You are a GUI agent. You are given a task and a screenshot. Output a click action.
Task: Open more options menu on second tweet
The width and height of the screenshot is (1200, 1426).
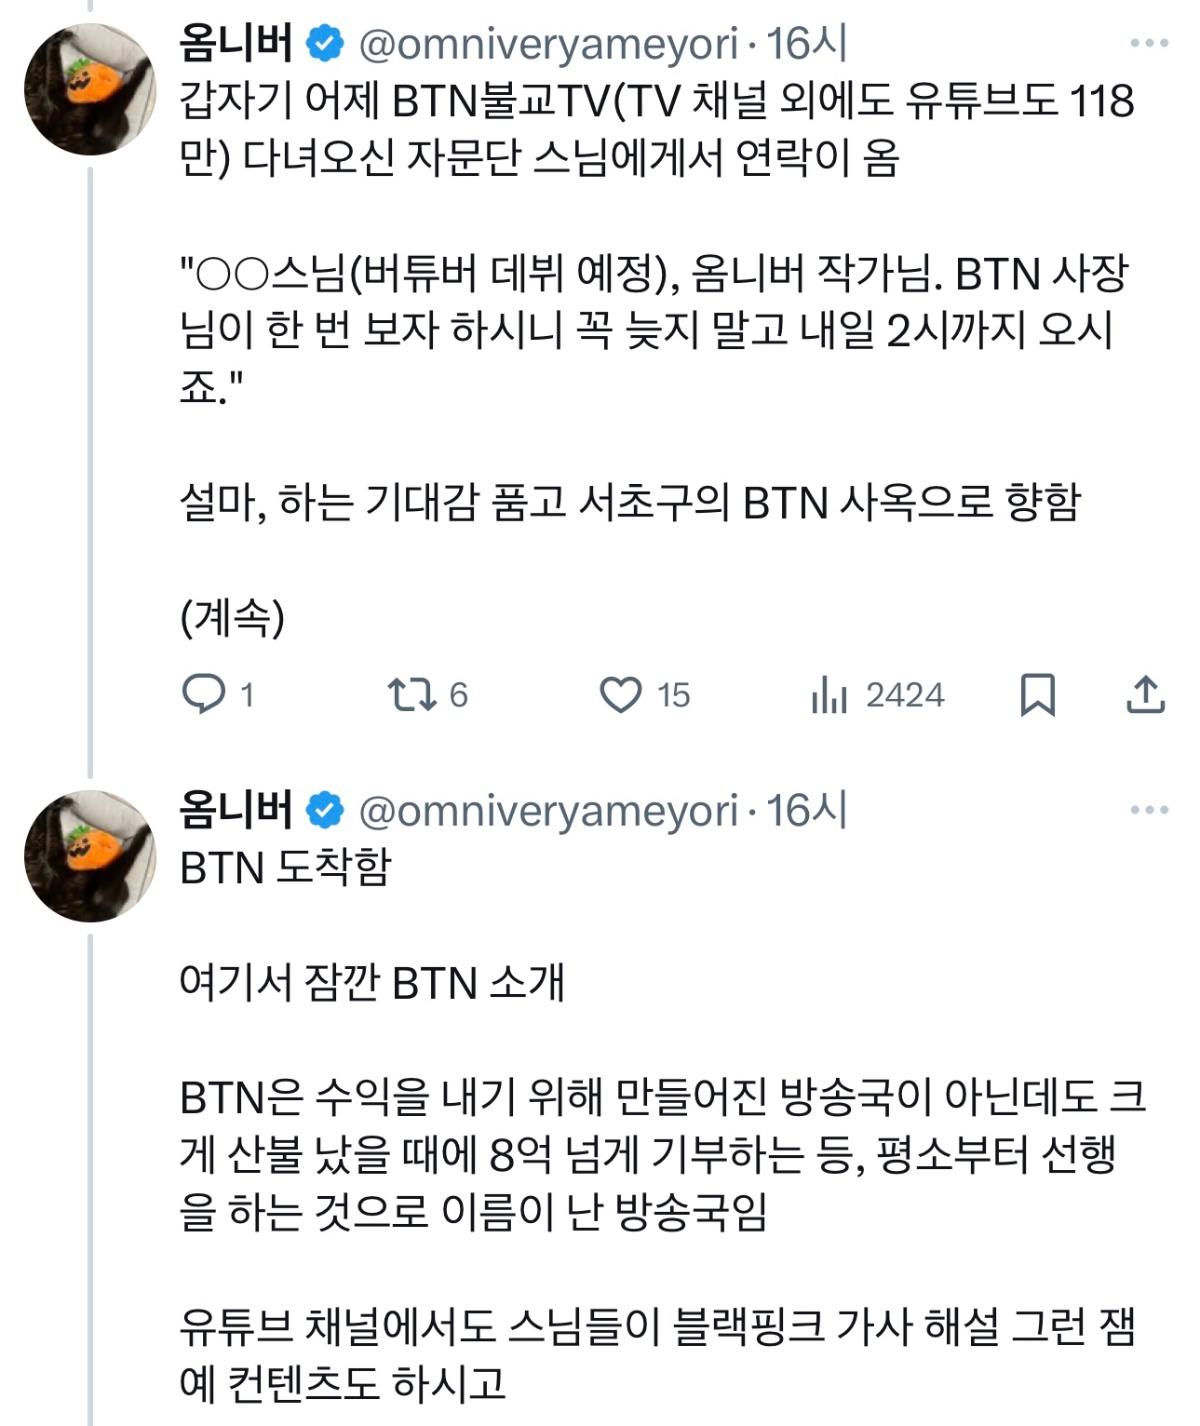tap(1149, 810)
